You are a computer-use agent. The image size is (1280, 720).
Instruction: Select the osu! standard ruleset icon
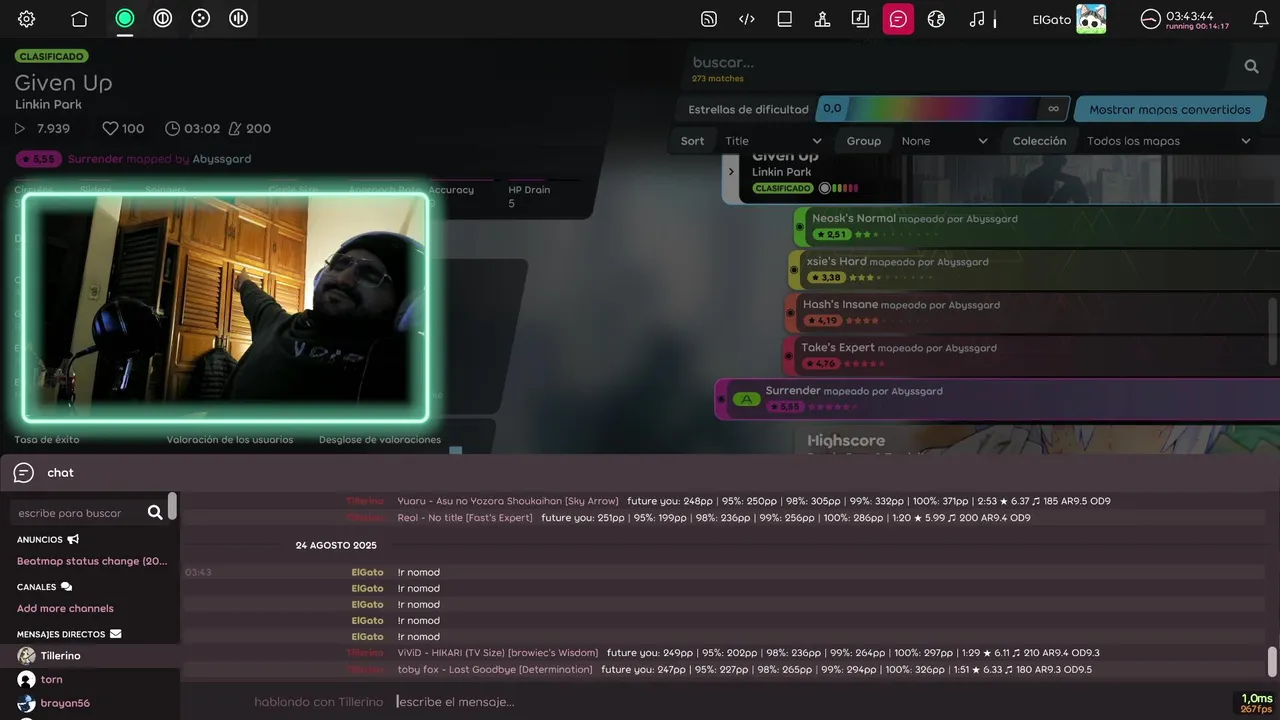click(125, 18)
